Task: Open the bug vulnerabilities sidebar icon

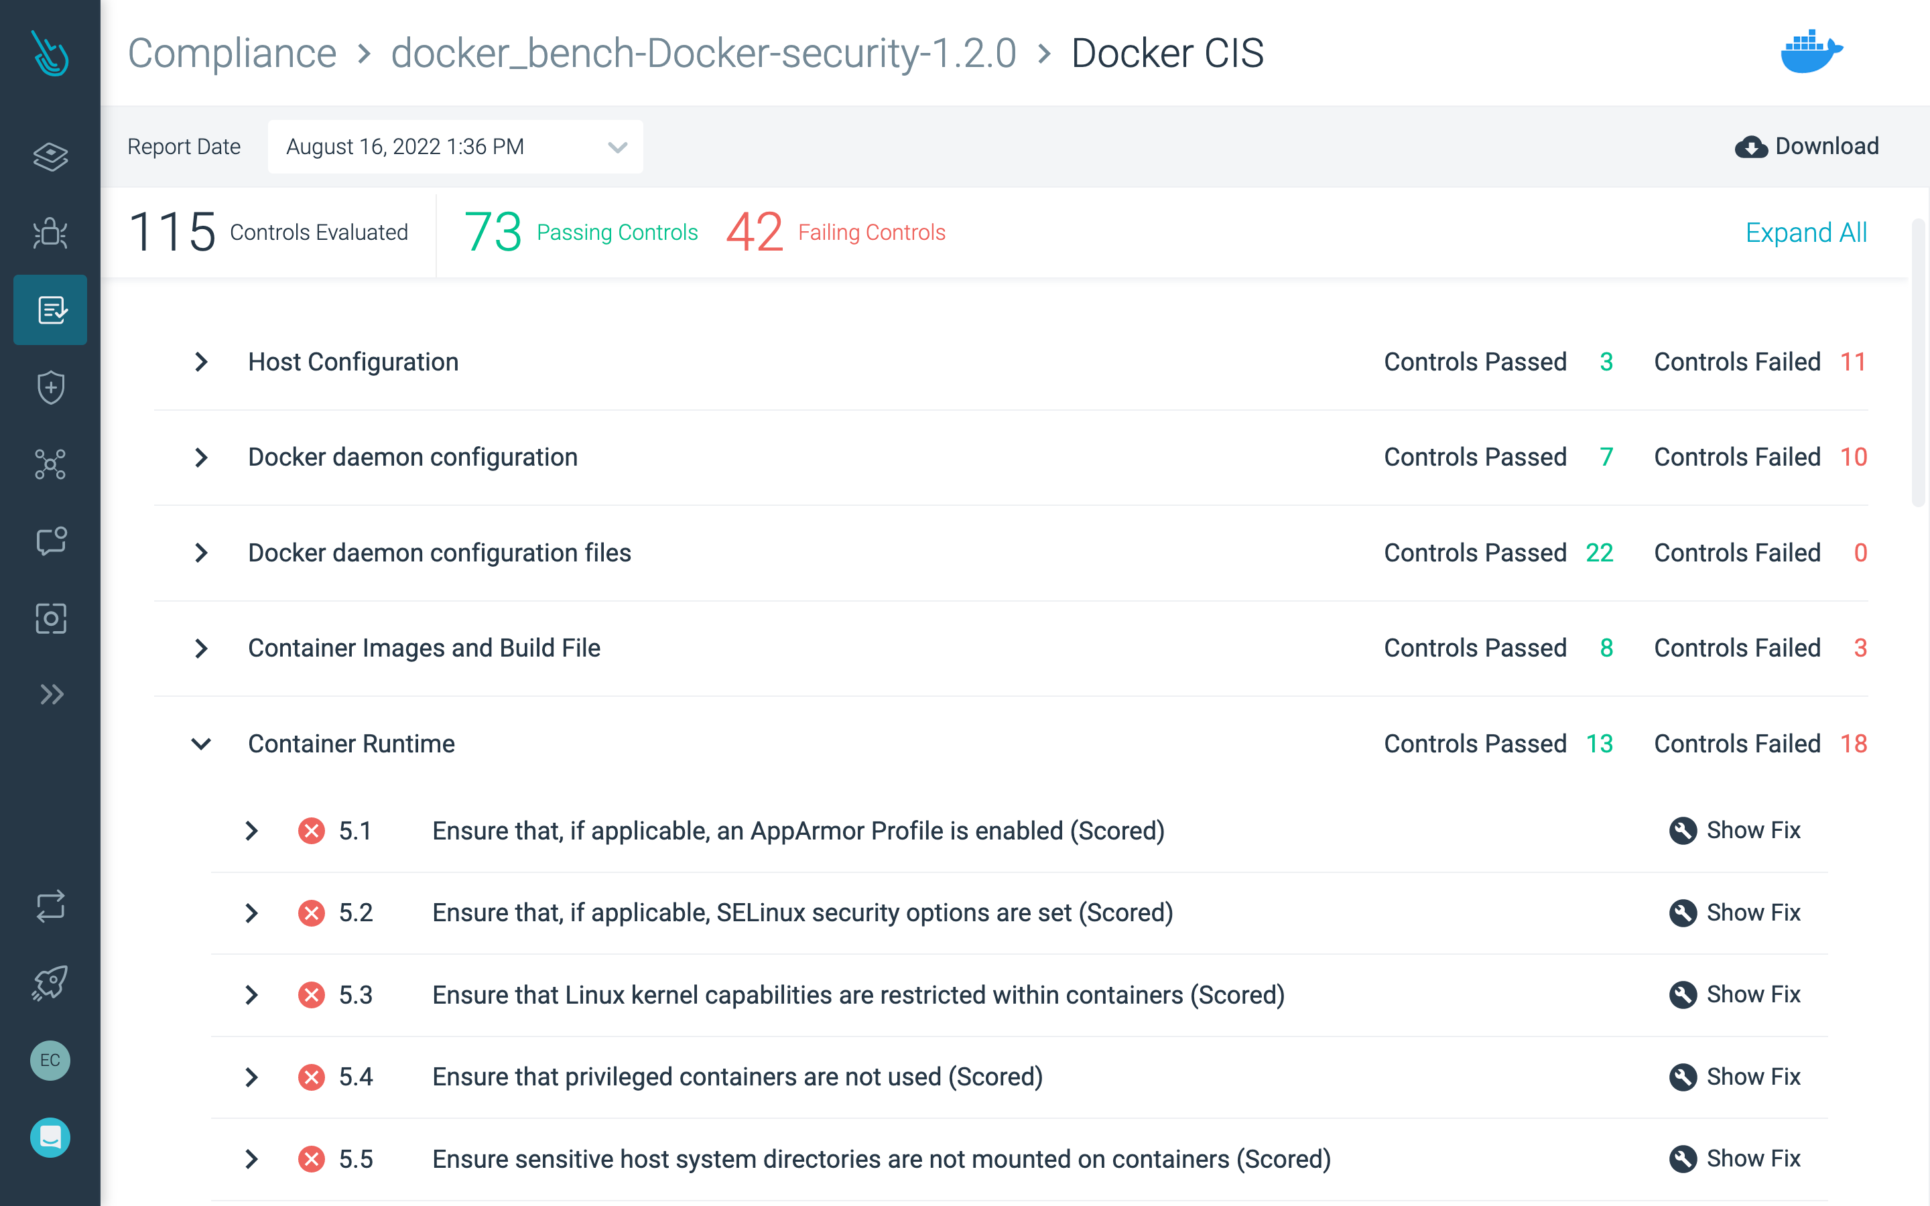Action: 50,233
